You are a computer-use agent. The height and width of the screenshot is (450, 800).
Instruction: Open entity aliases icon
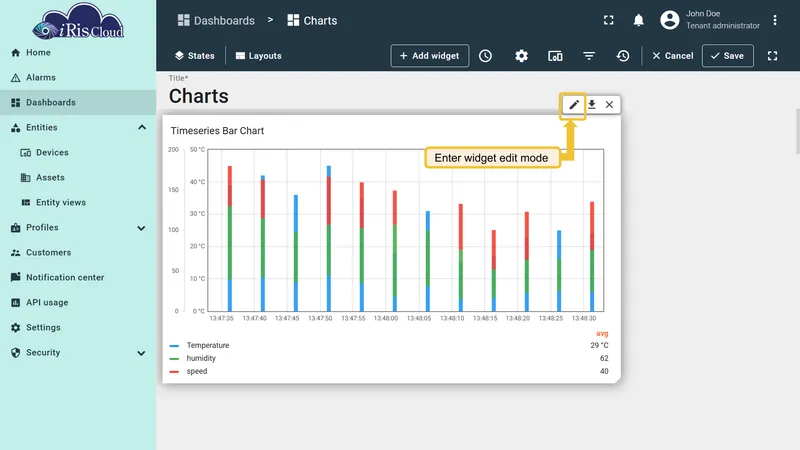tap(555, 56)
